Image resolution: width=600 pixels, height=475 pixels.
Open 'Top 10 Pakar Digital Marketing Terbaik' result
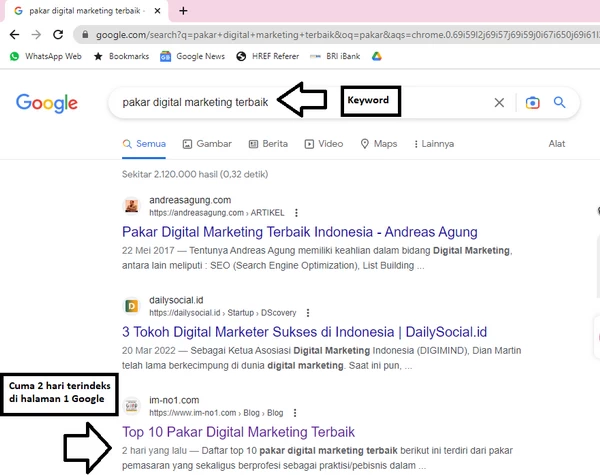click(238, 432)
